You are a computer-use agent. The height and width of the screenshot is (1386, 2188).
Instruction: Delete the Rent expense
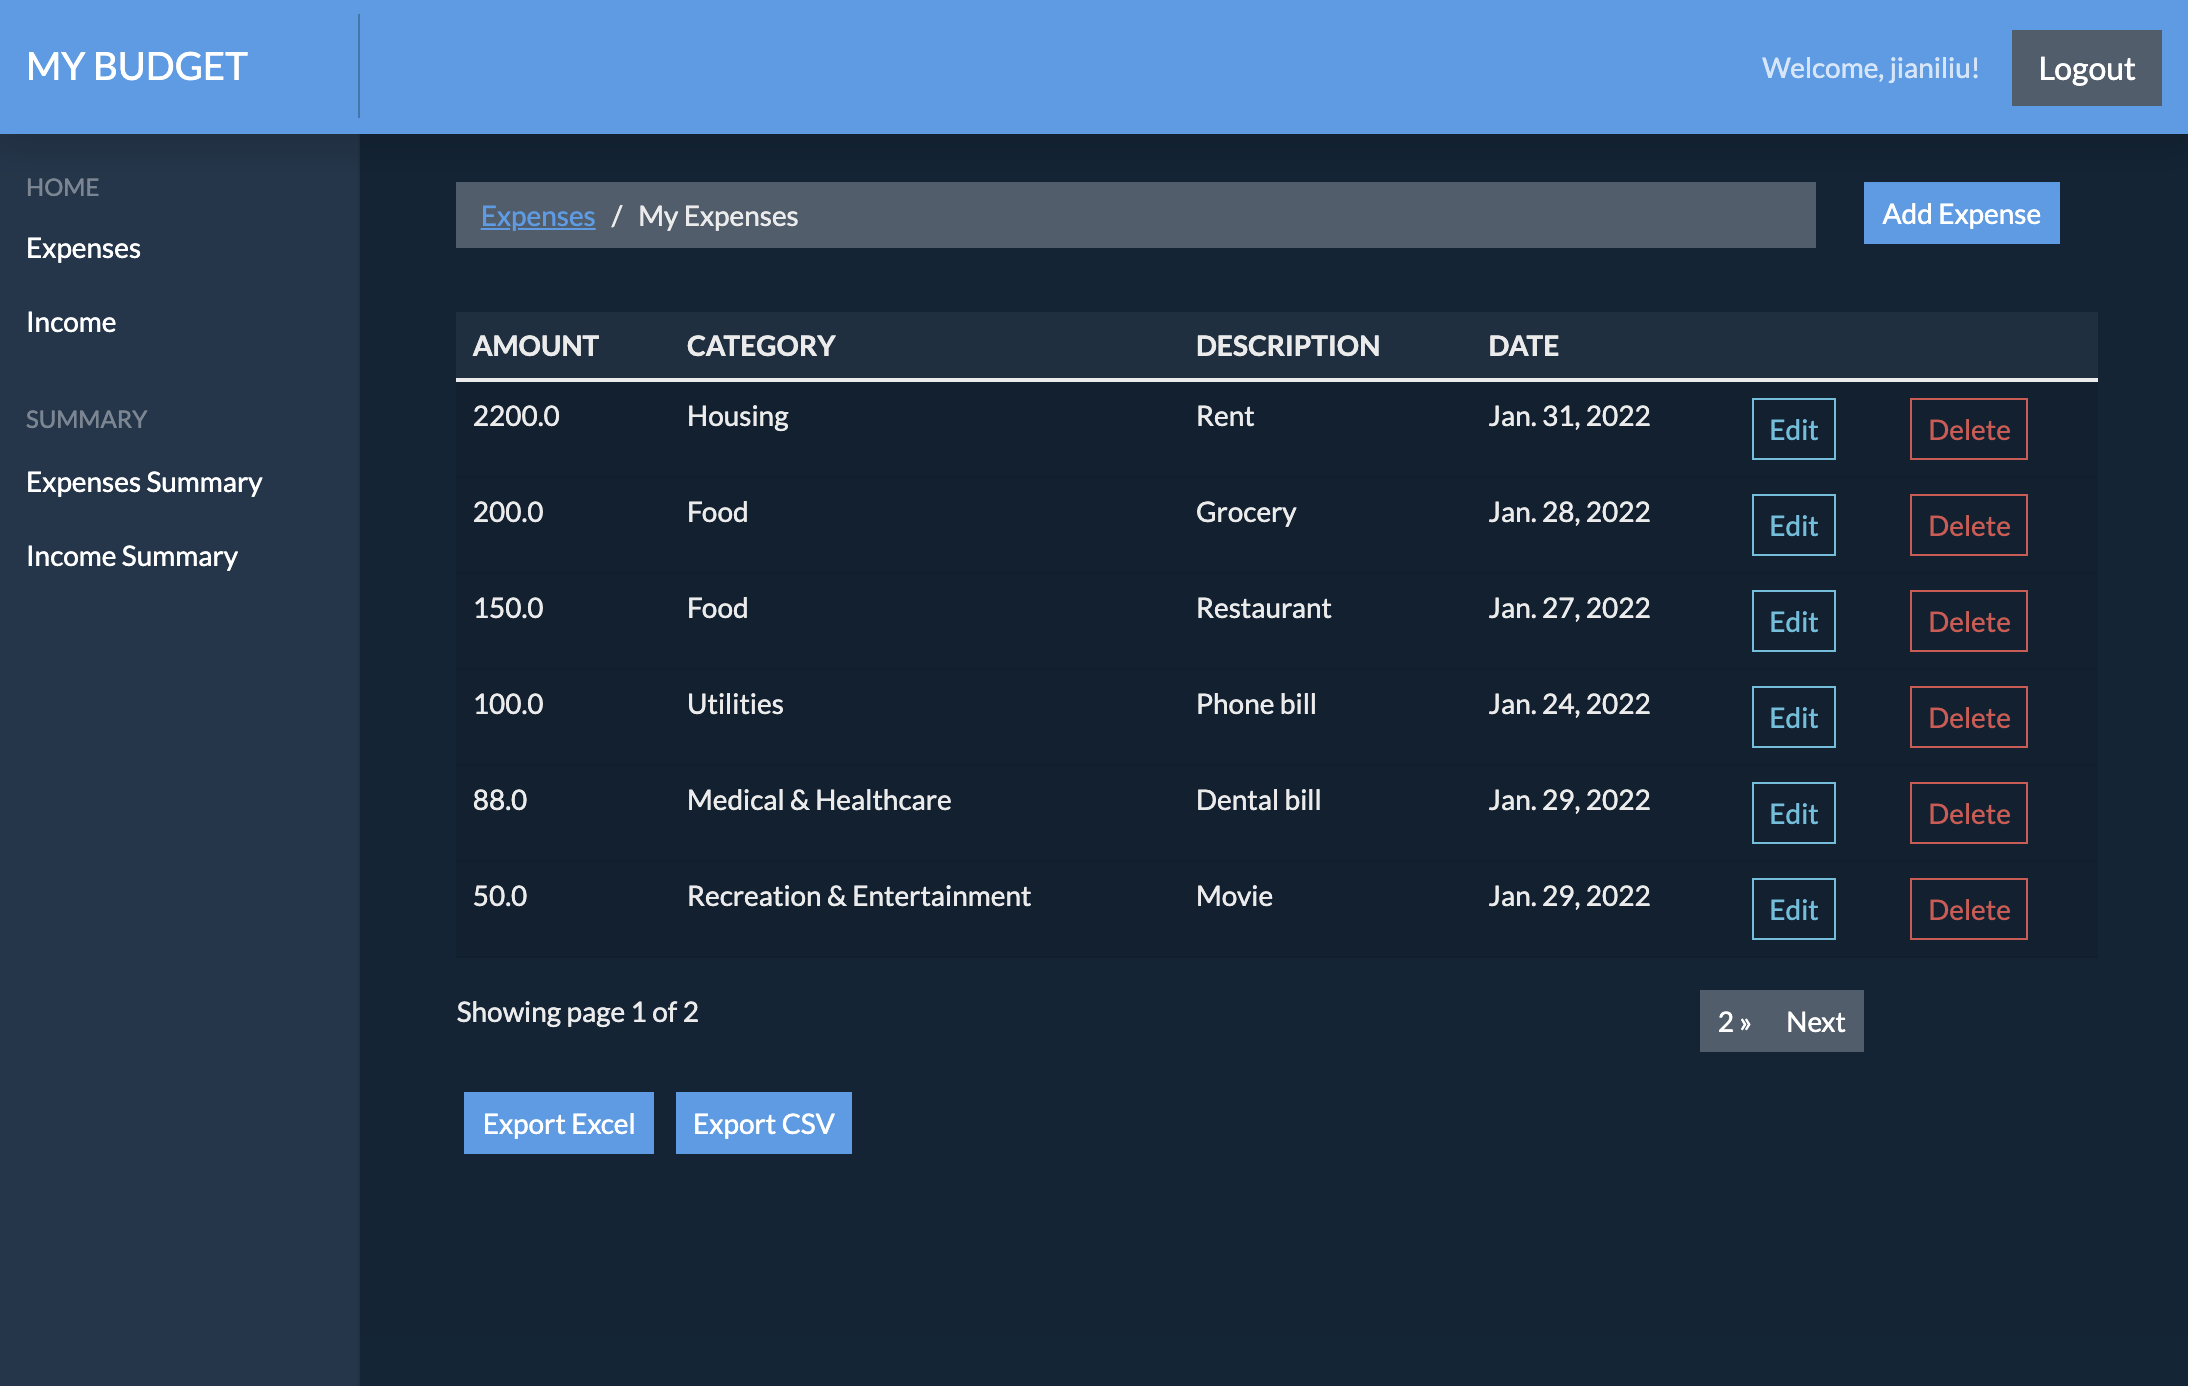click(x=1967, y=430)
